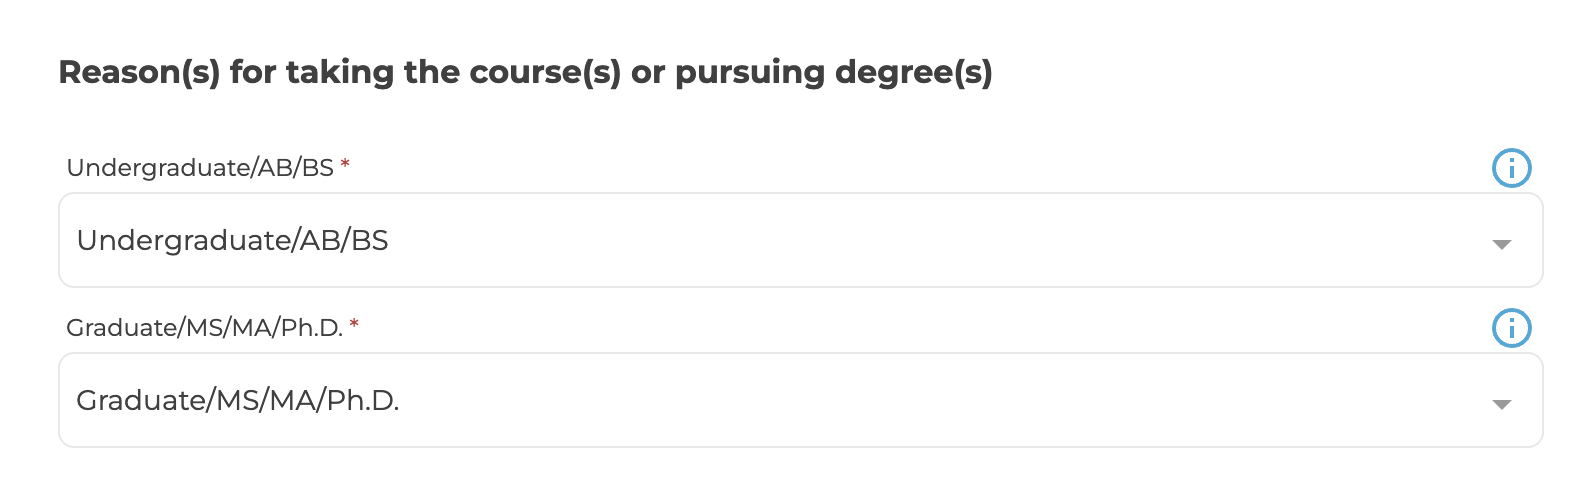Click the info icon for Graduate/MS/MA/Ph.D.
Viewport: 1590px width, 492px height.
(x=1511, y=328)
